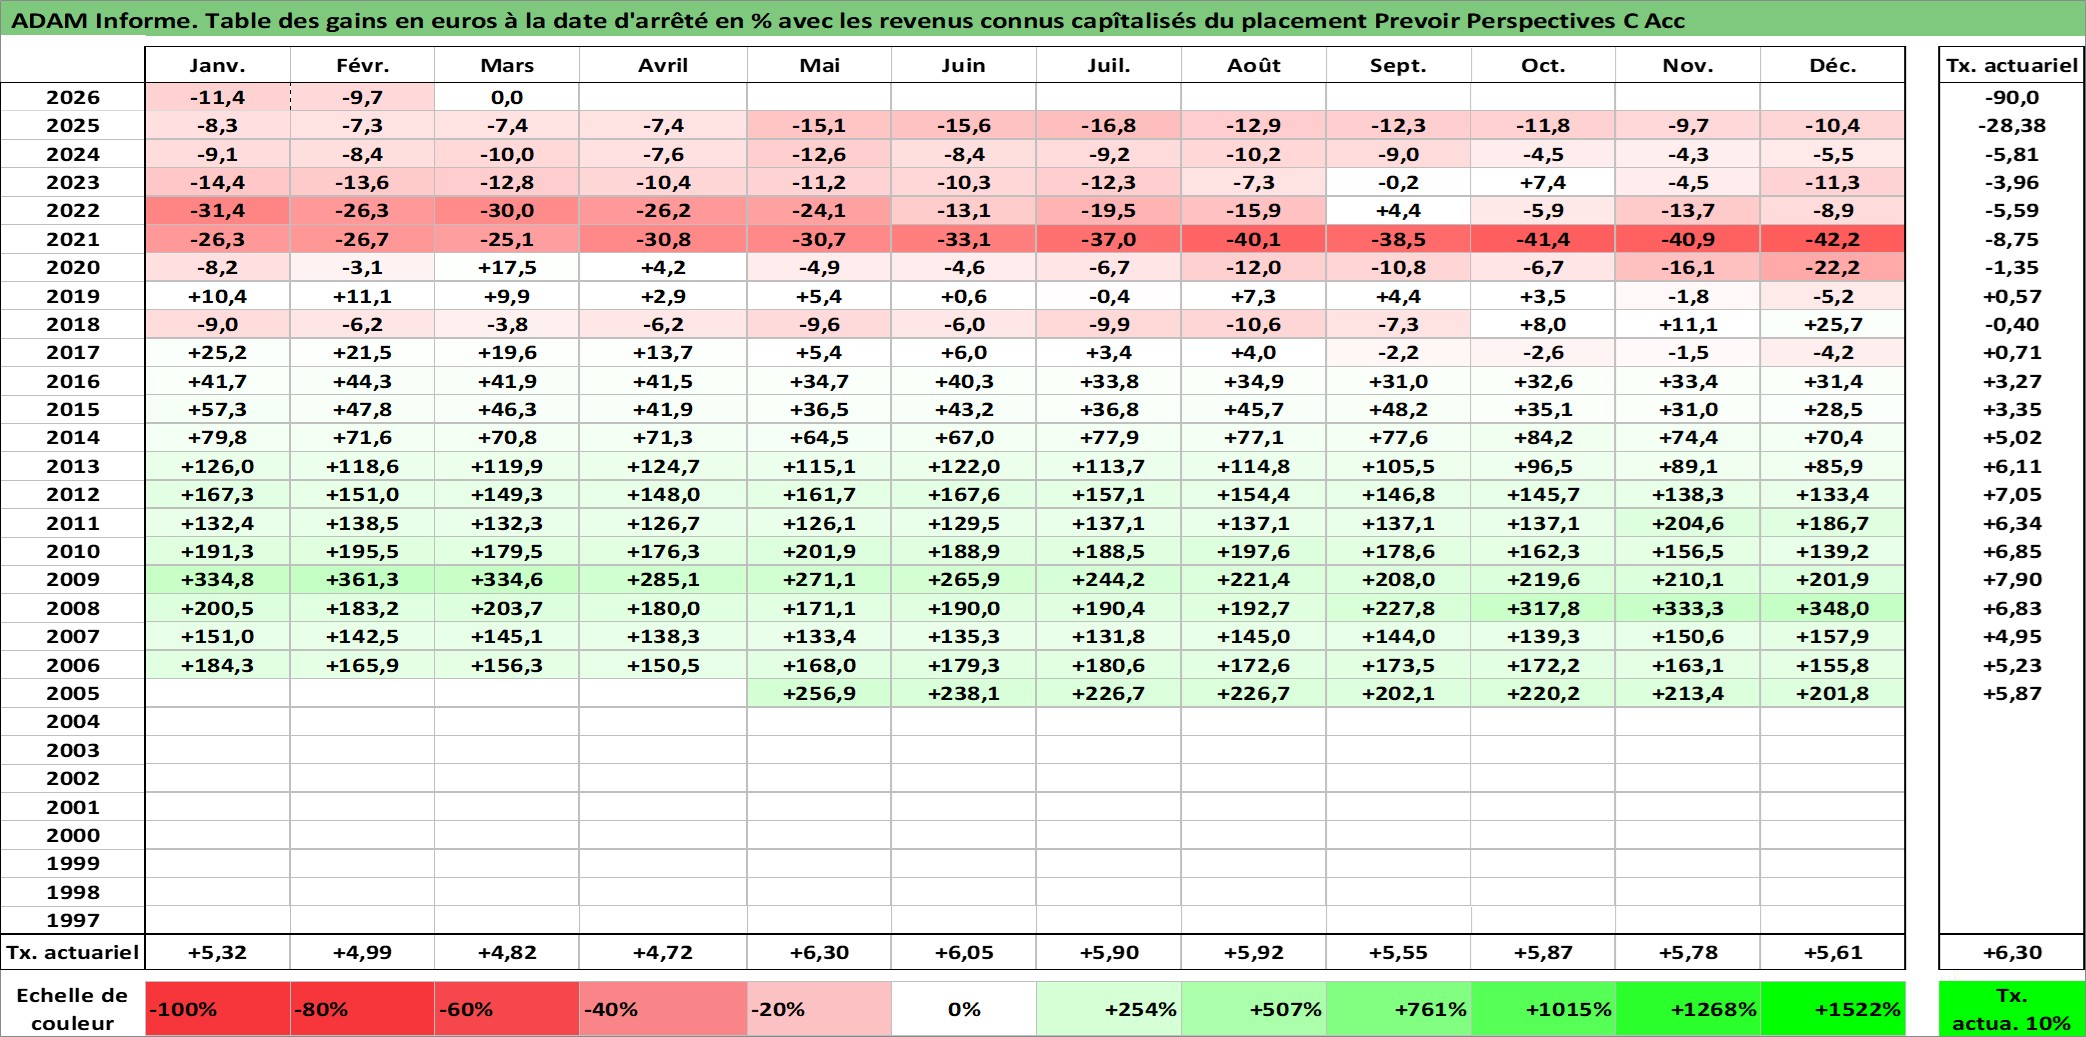This screenshot has height=1037, width=2086.
Task: Click the Juil. column header
Action: (1108, 65)
